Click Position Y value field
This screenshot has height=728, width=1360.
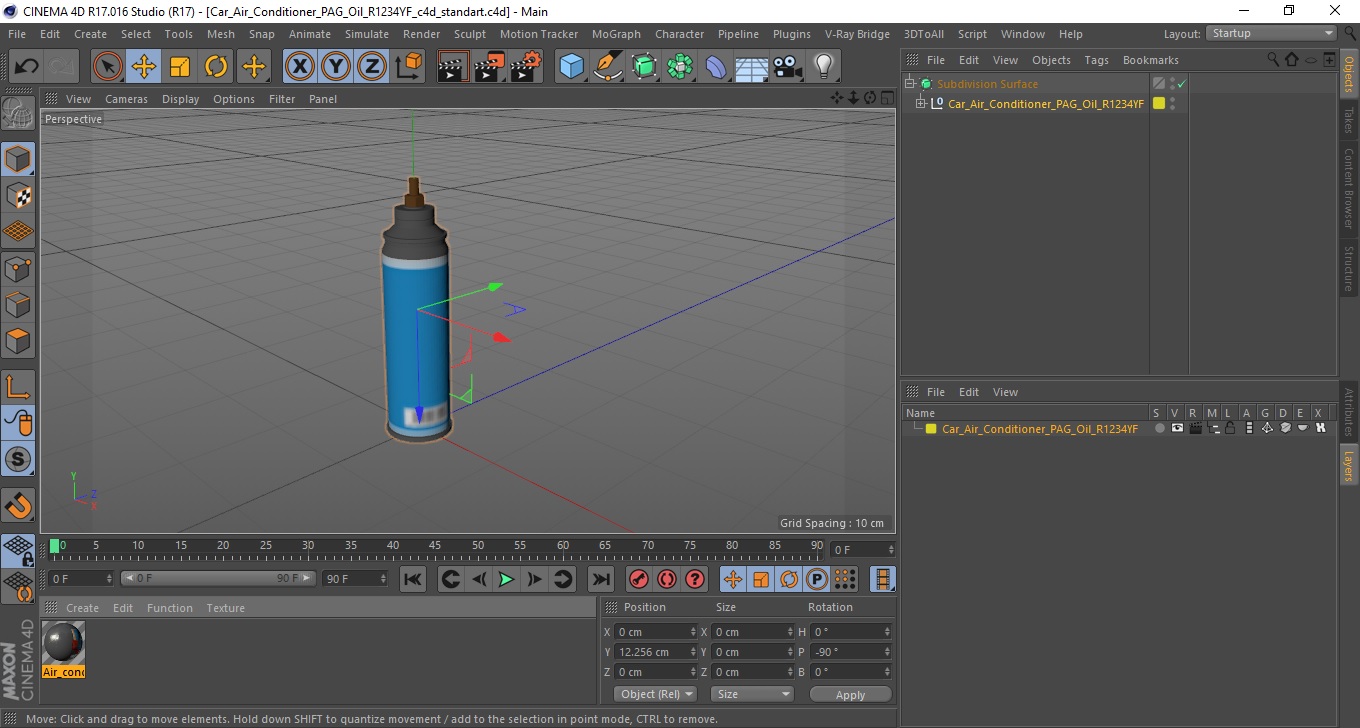tap(655, 652)
